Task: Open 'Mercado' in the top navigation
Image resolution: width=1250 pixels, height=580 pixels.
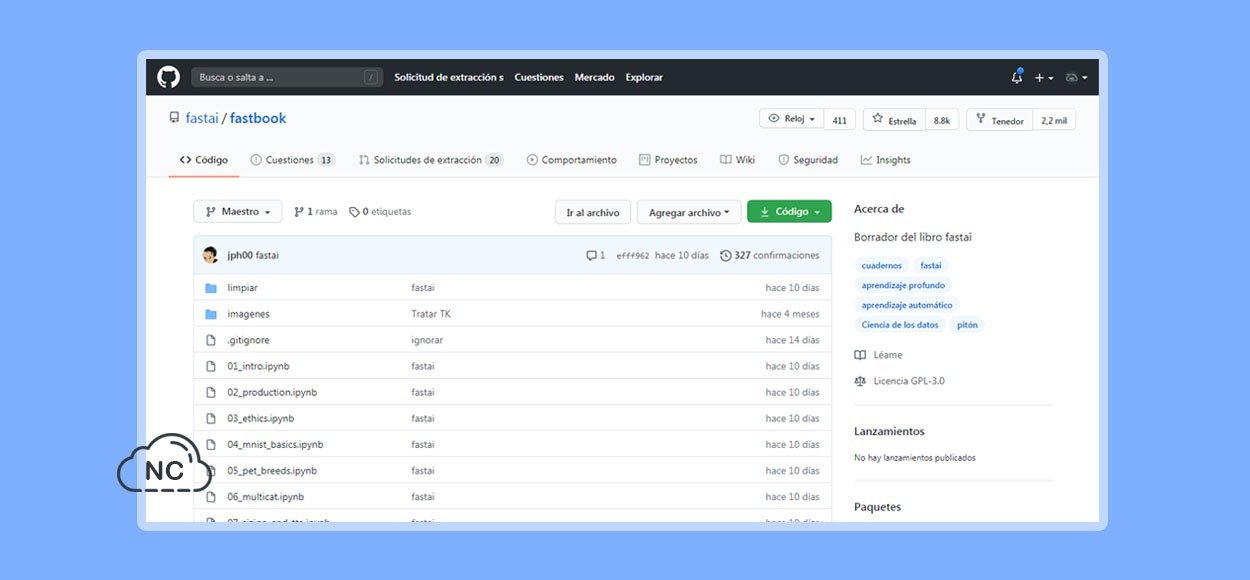Action: (594, 77)
